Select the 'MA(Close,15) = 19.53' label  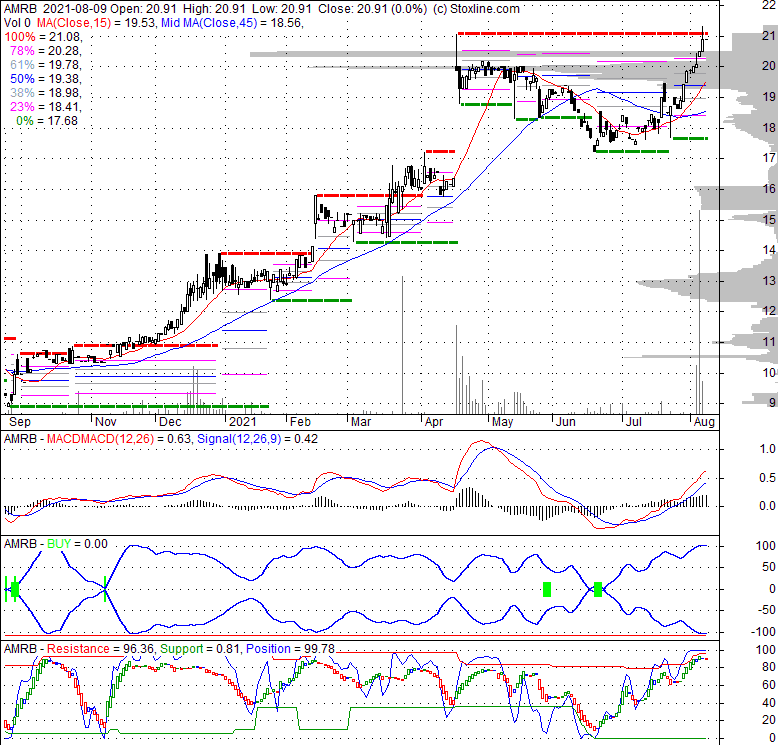96,23
